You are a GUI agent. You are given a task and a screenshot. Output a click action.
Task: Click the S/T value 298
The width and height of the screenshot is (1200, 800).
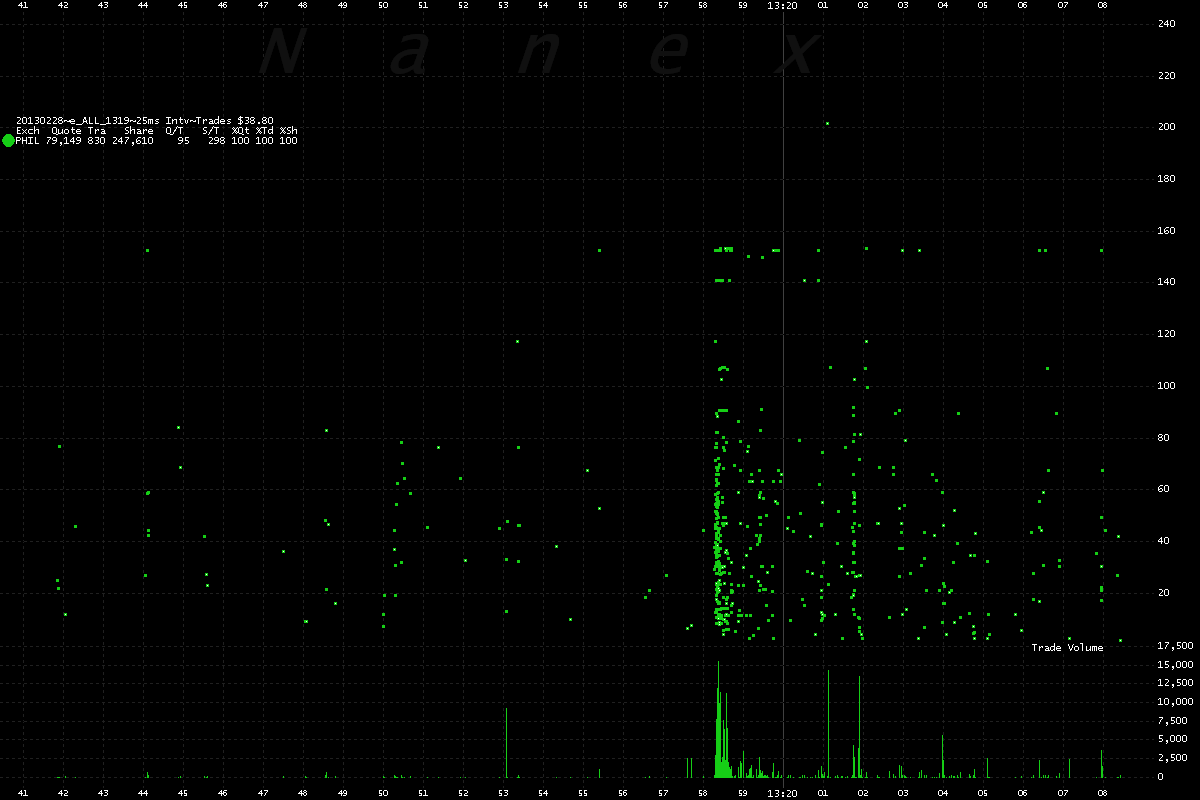tap(216, 141)
